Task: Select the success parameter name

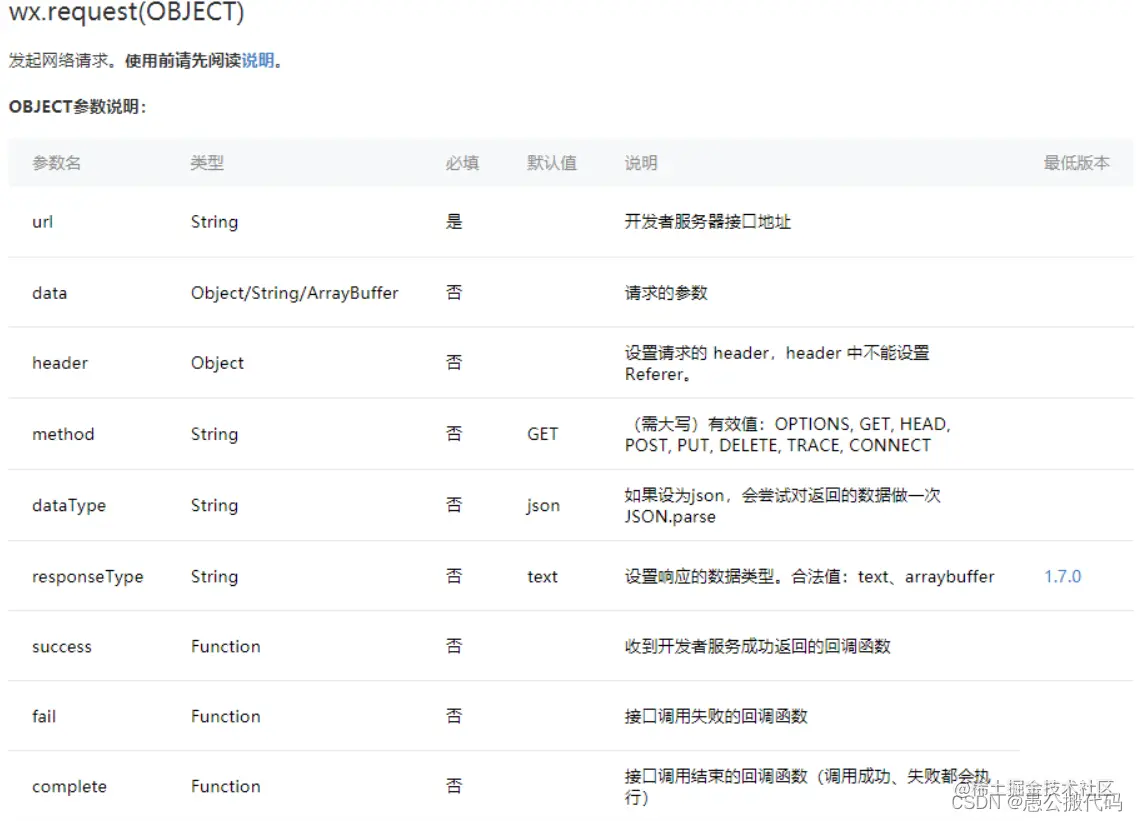Action: coord(62,647)
